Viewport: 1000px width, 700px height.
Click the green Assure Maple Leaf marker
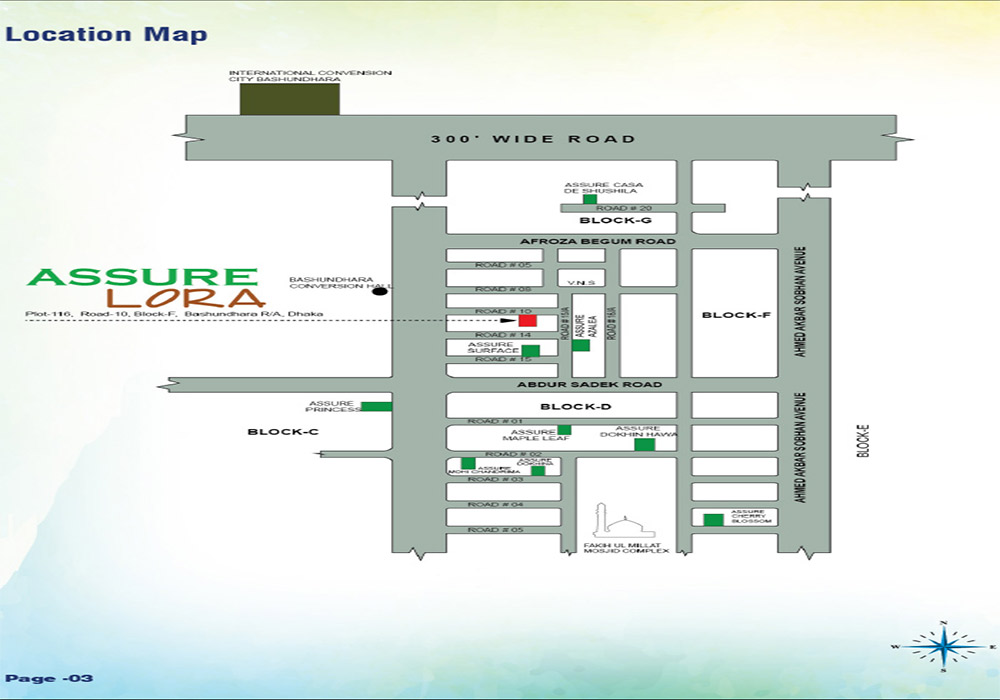564,430
